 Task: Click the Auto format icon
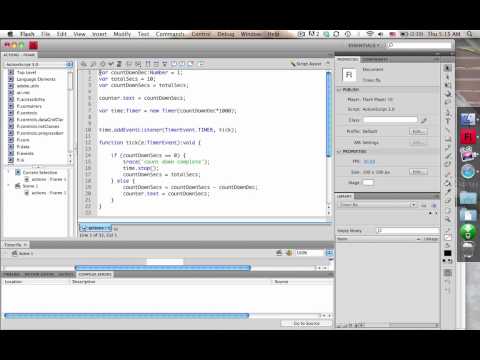pos(119,64)
